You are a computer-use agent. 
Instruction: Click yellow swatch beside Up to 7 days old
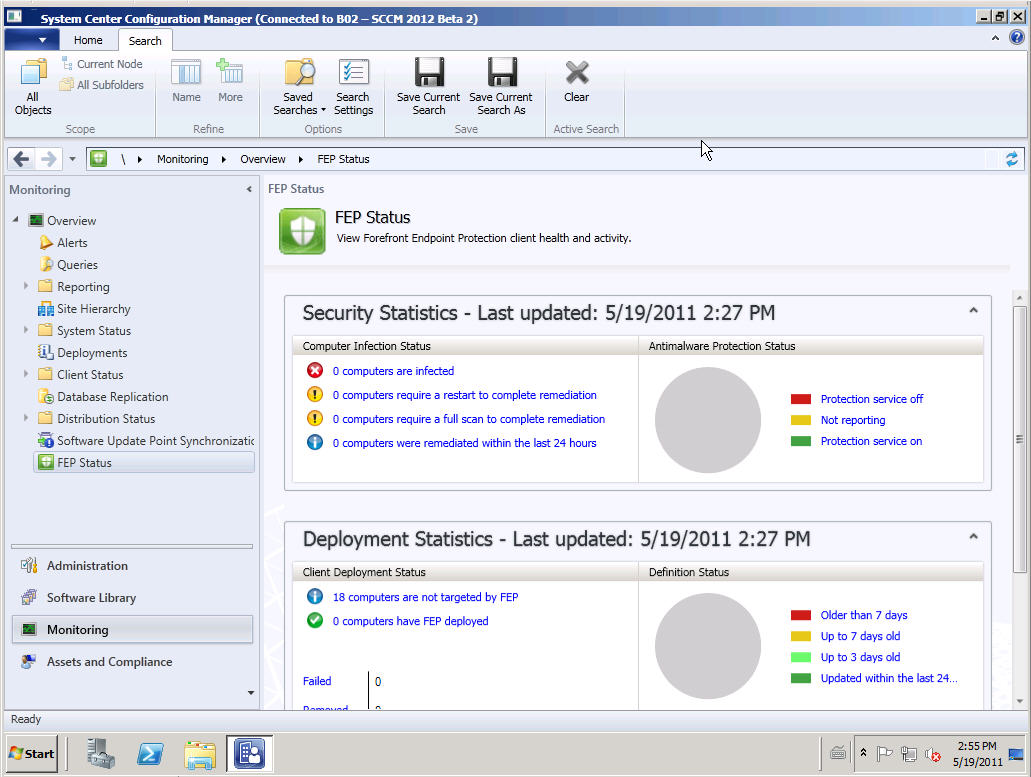800,636
